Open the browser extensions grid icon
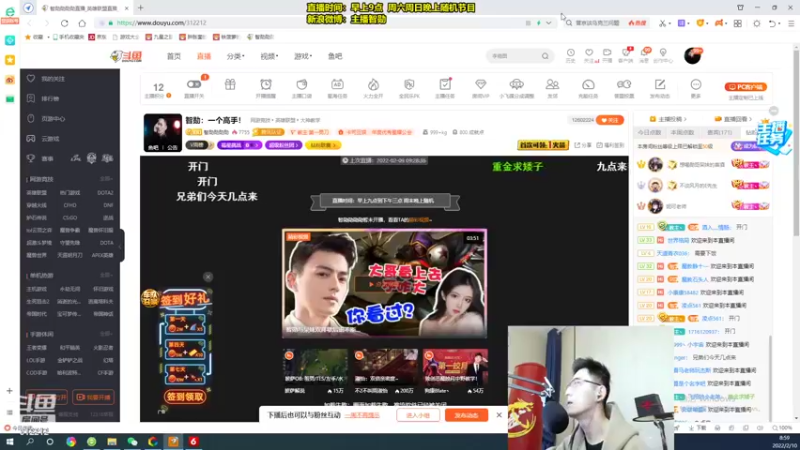The height and width of the screenshot is (450, 800). (x=738, y=23)
